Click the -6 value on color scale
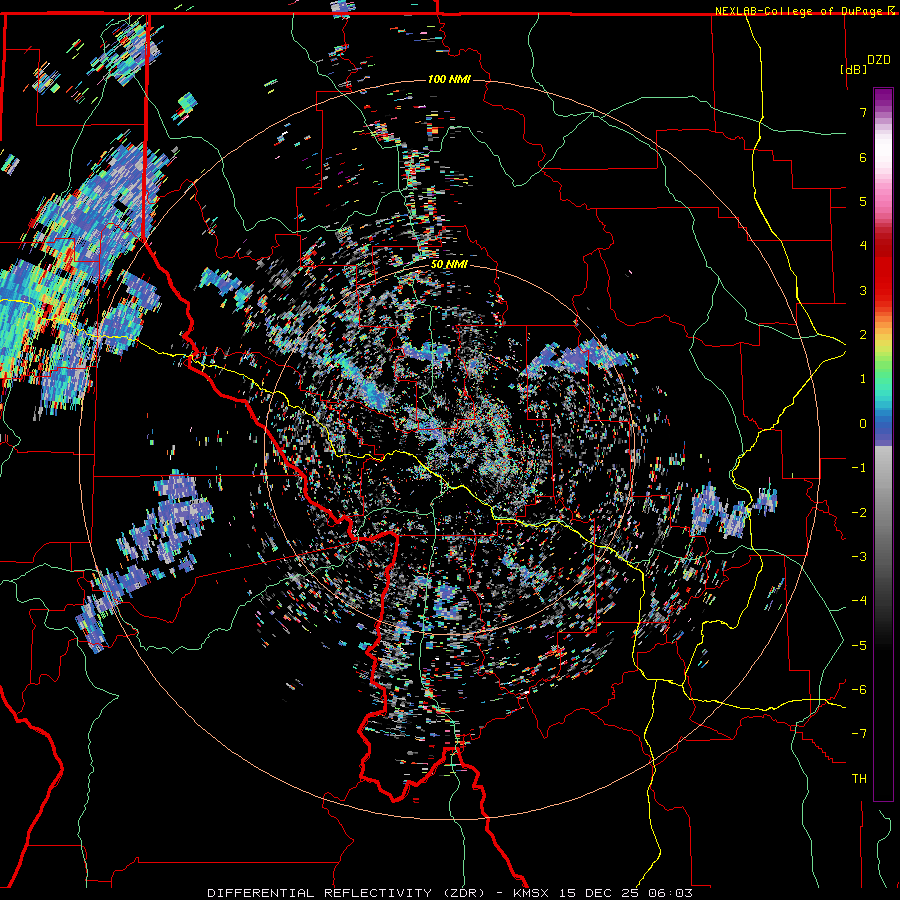The width and height of the screenshot is (900, 900). pyautogui.click(x=859, y=690)
